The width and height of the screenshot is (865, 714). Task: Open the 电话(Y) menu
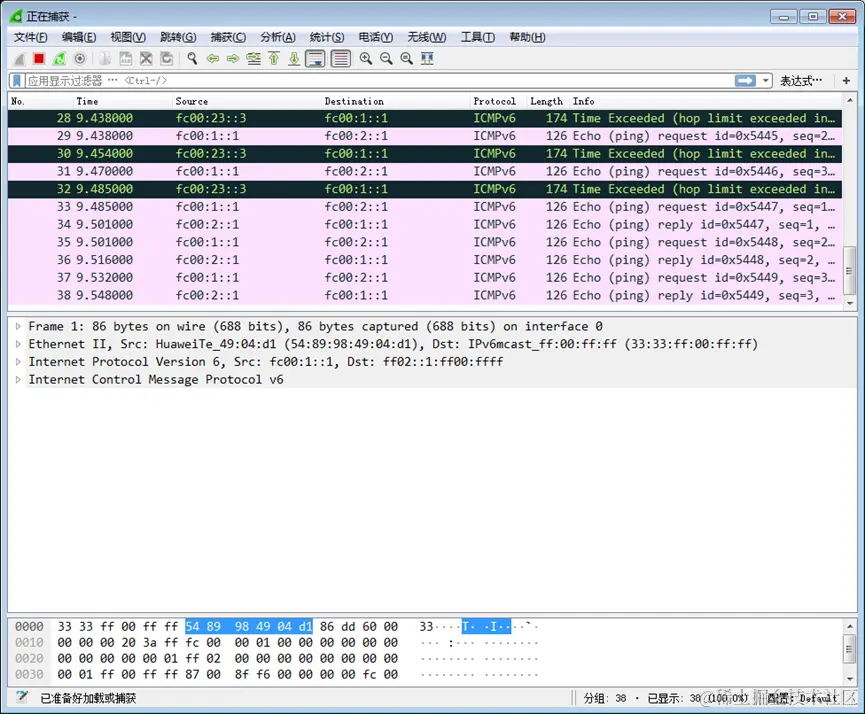tap(376, 37)
